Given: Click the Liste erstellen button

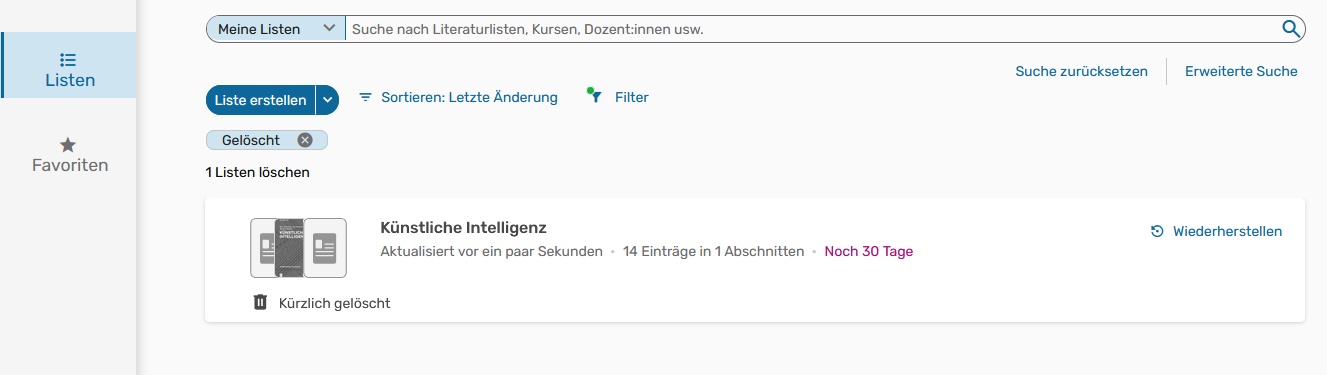Looking at the screenshot, I should tap(260, 100).
